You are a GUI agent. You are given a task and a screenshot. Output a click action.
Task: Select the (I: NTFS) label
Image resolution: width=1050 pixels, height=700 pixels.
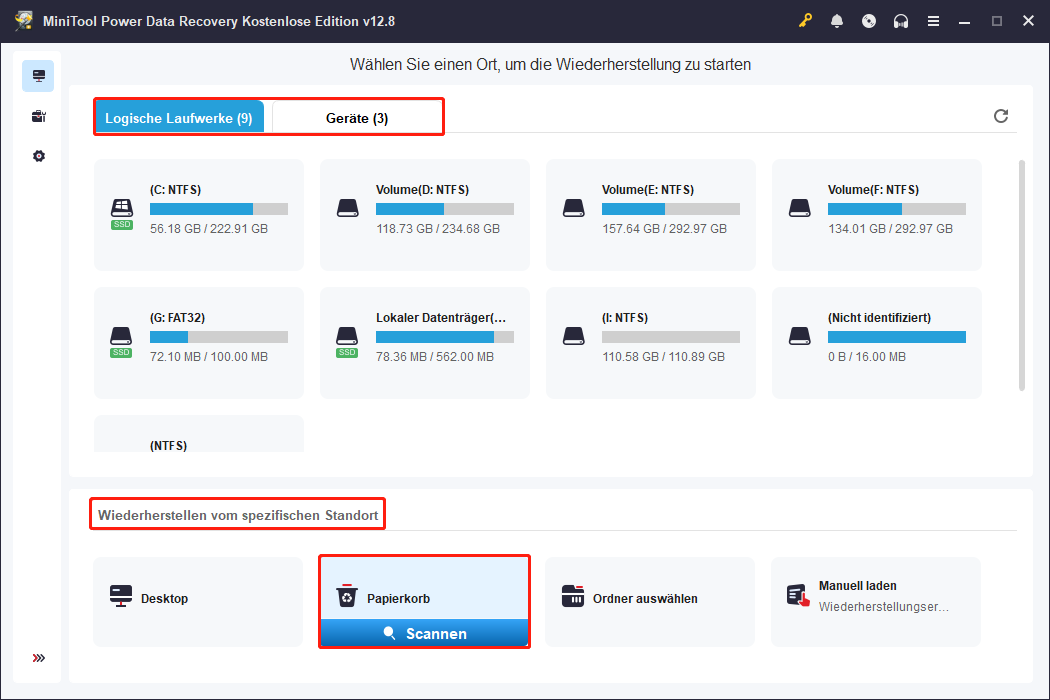click(625, 318)
